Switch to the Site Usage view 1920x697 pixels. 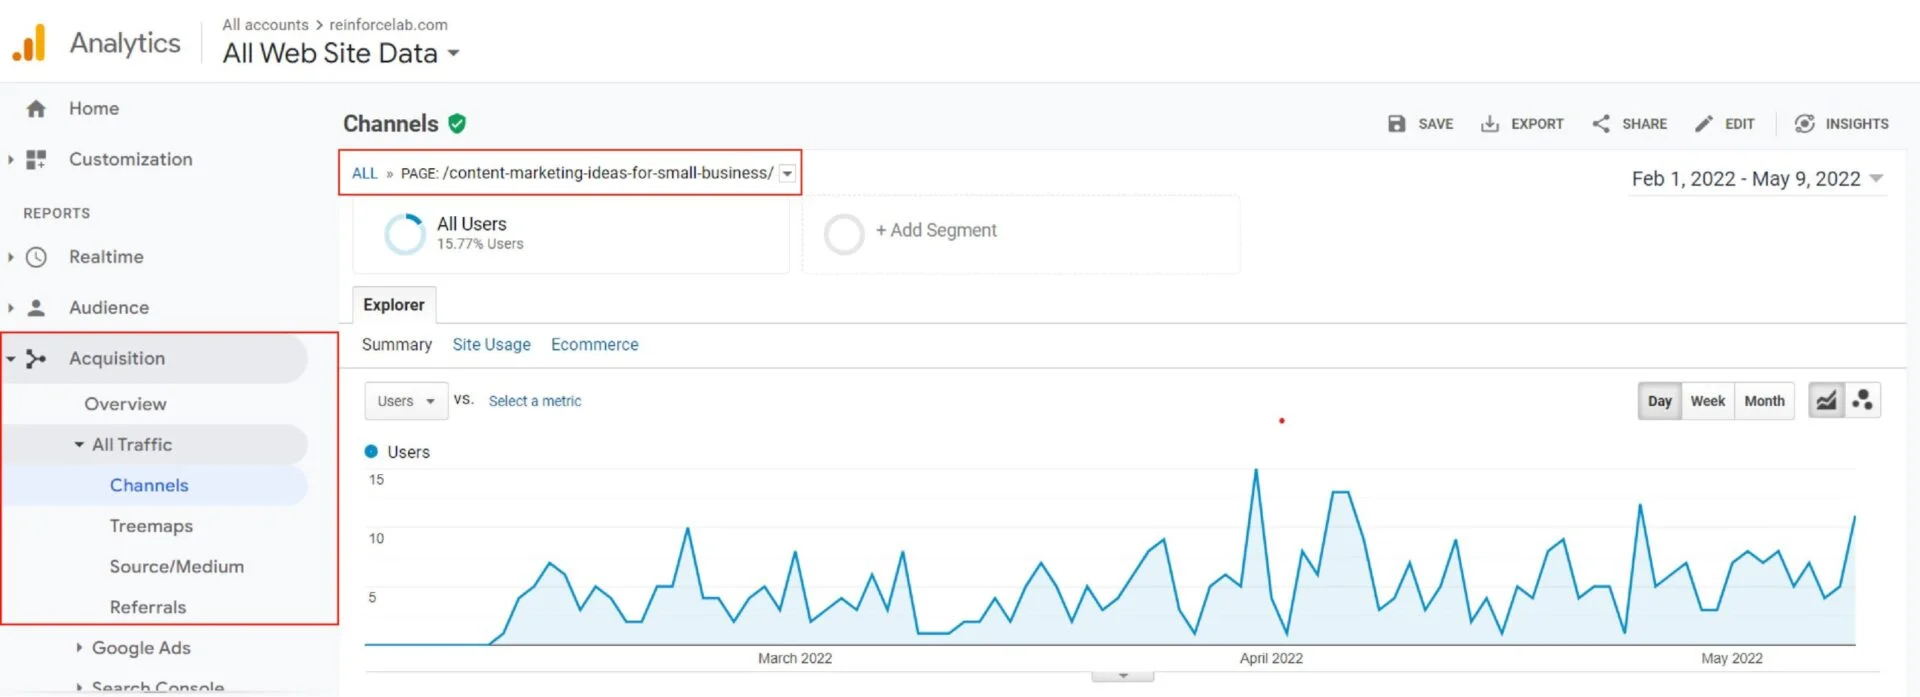pos(491,344)
